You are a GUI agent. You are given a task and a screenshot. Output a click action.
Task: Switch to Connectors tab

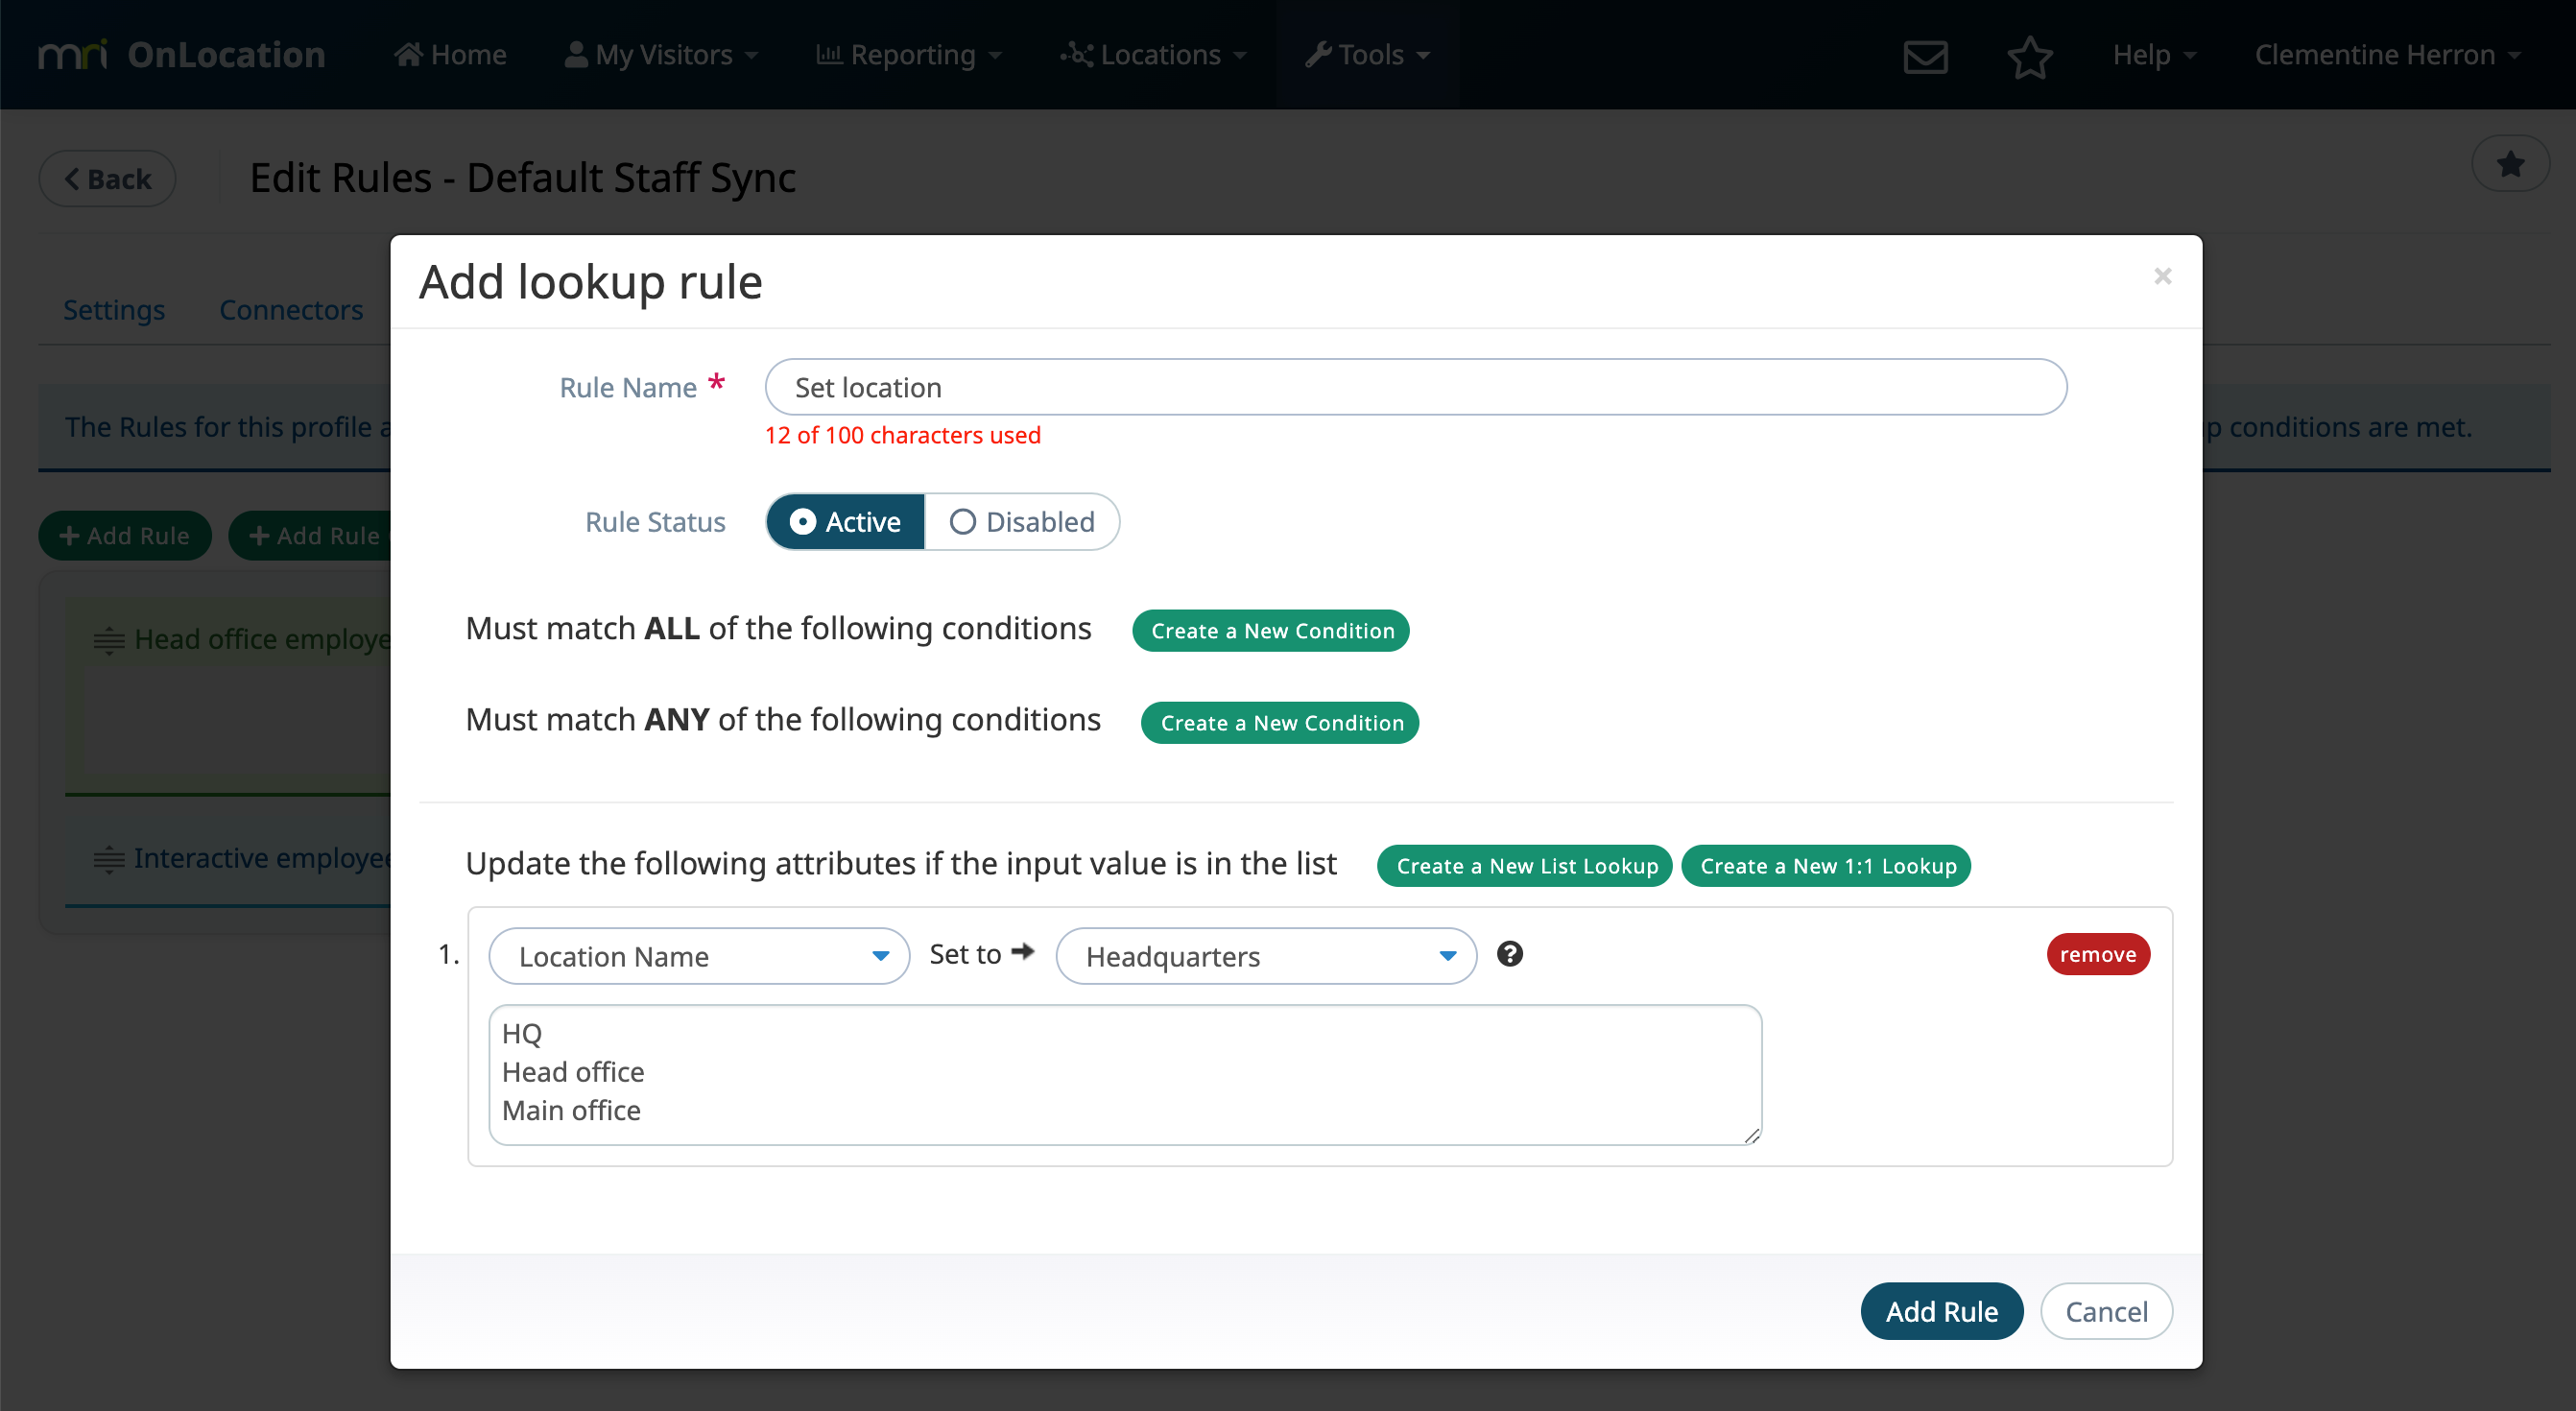tap(291, 310)
